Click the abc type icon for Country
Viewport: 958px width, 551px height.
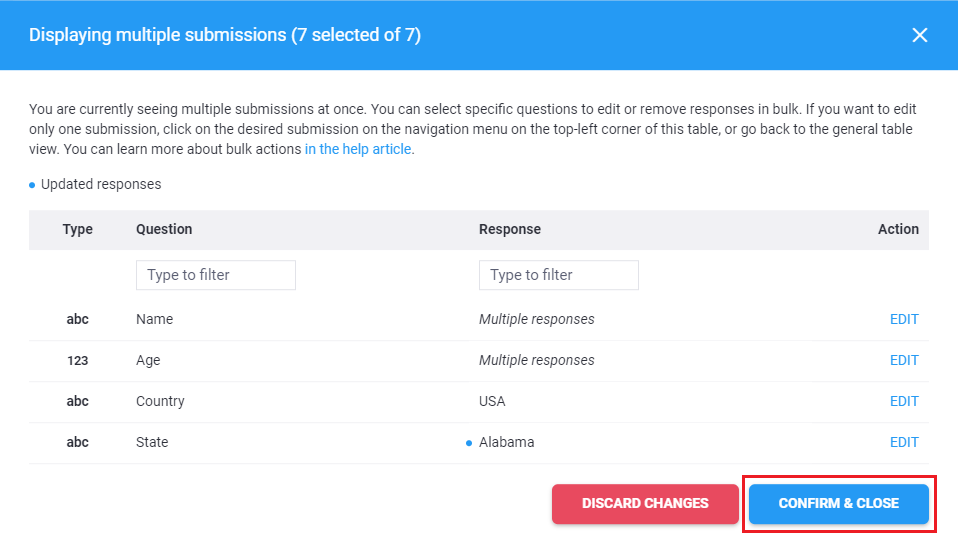click(x=77, y=402)
